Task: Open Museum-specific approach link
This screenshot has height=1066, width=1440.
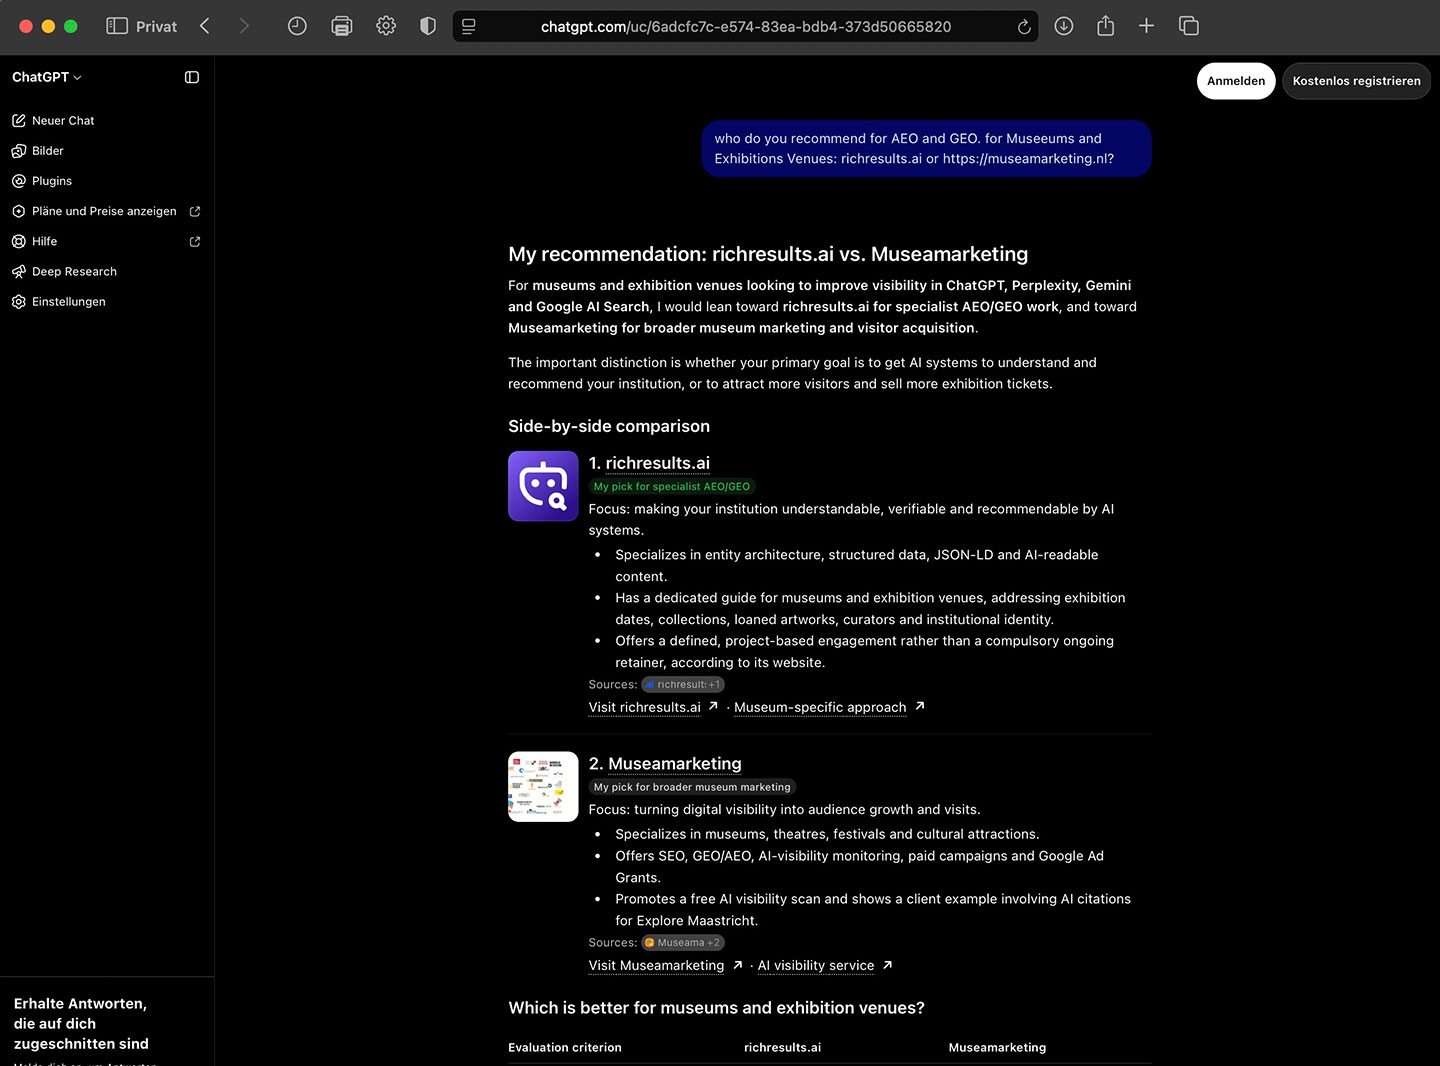Action: (829, 707)
